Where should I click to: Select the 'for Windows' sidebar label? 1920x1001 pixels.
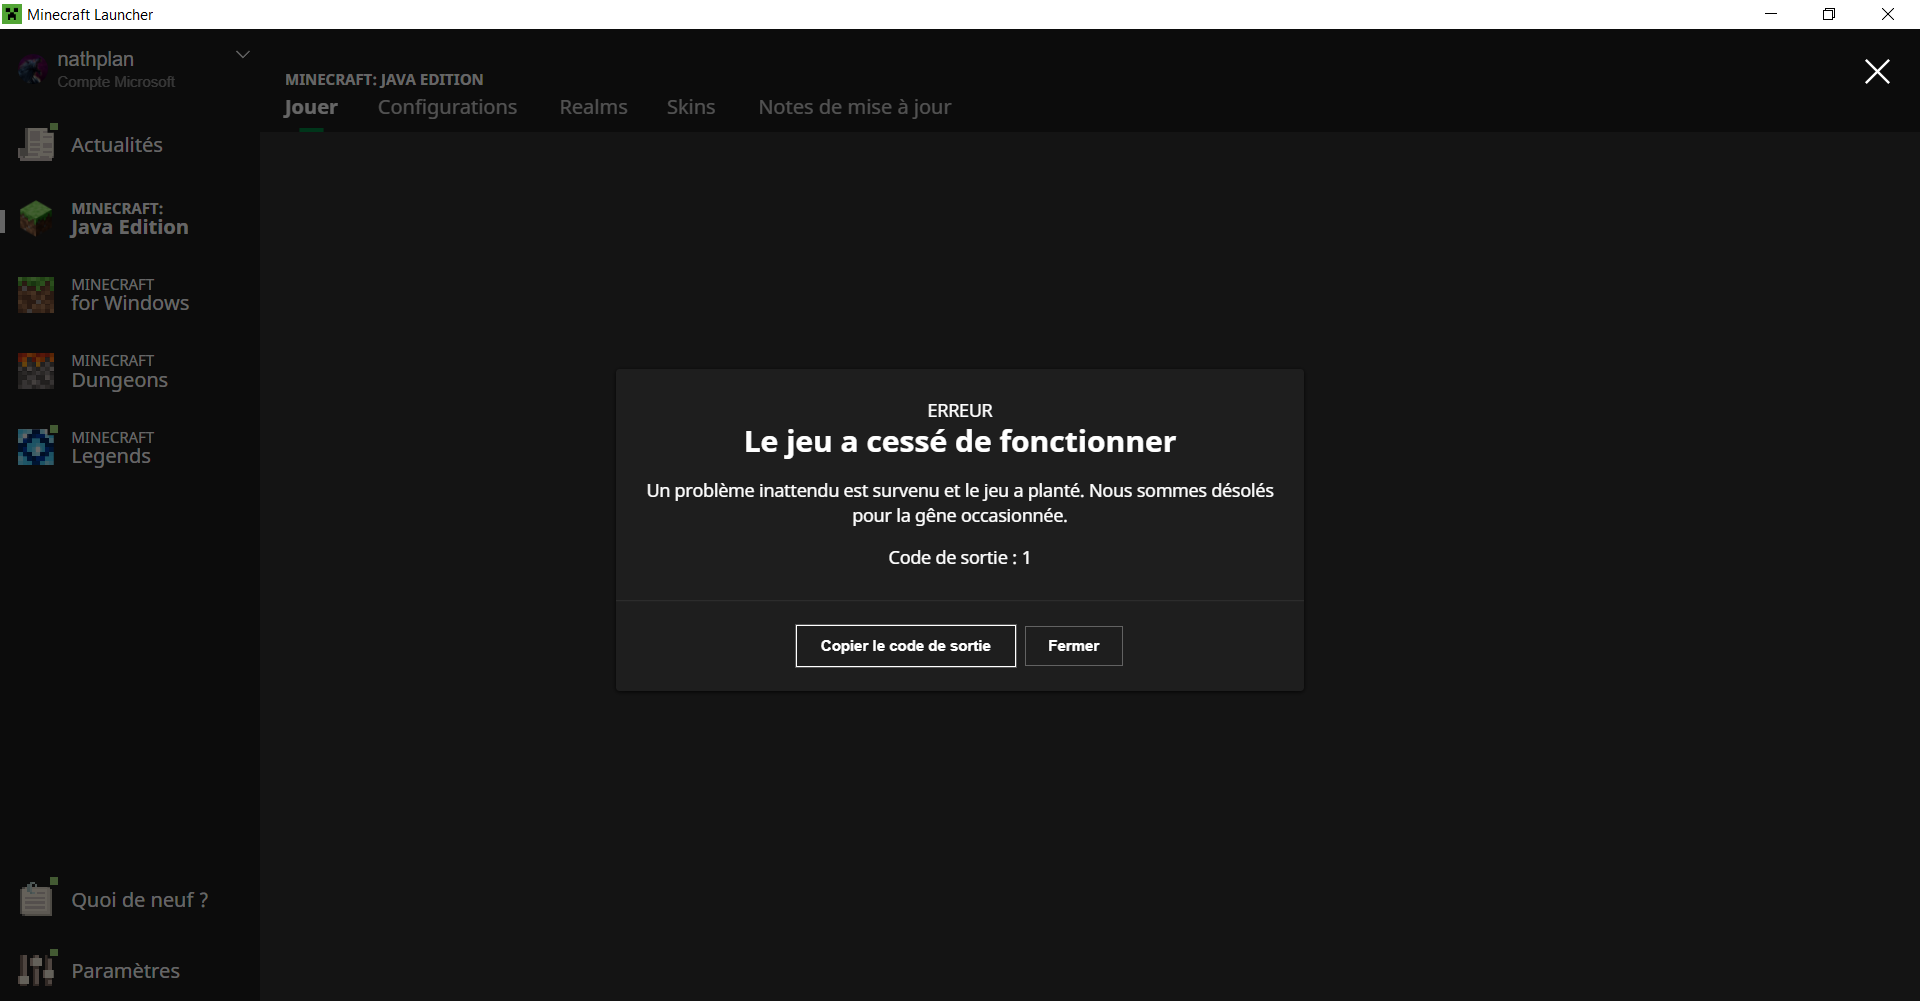pos(130,303)
